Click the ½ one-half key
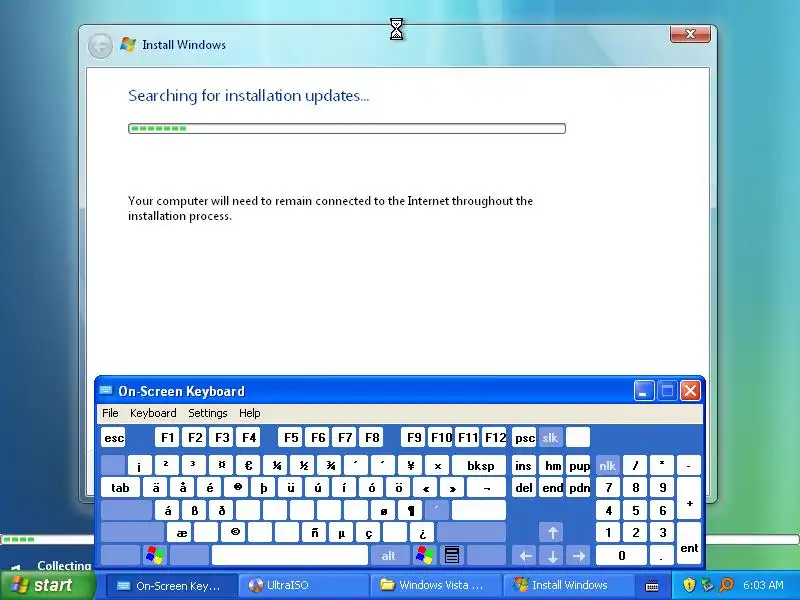The width and height of the screenshot is (800, 600). tap(303, 465)
